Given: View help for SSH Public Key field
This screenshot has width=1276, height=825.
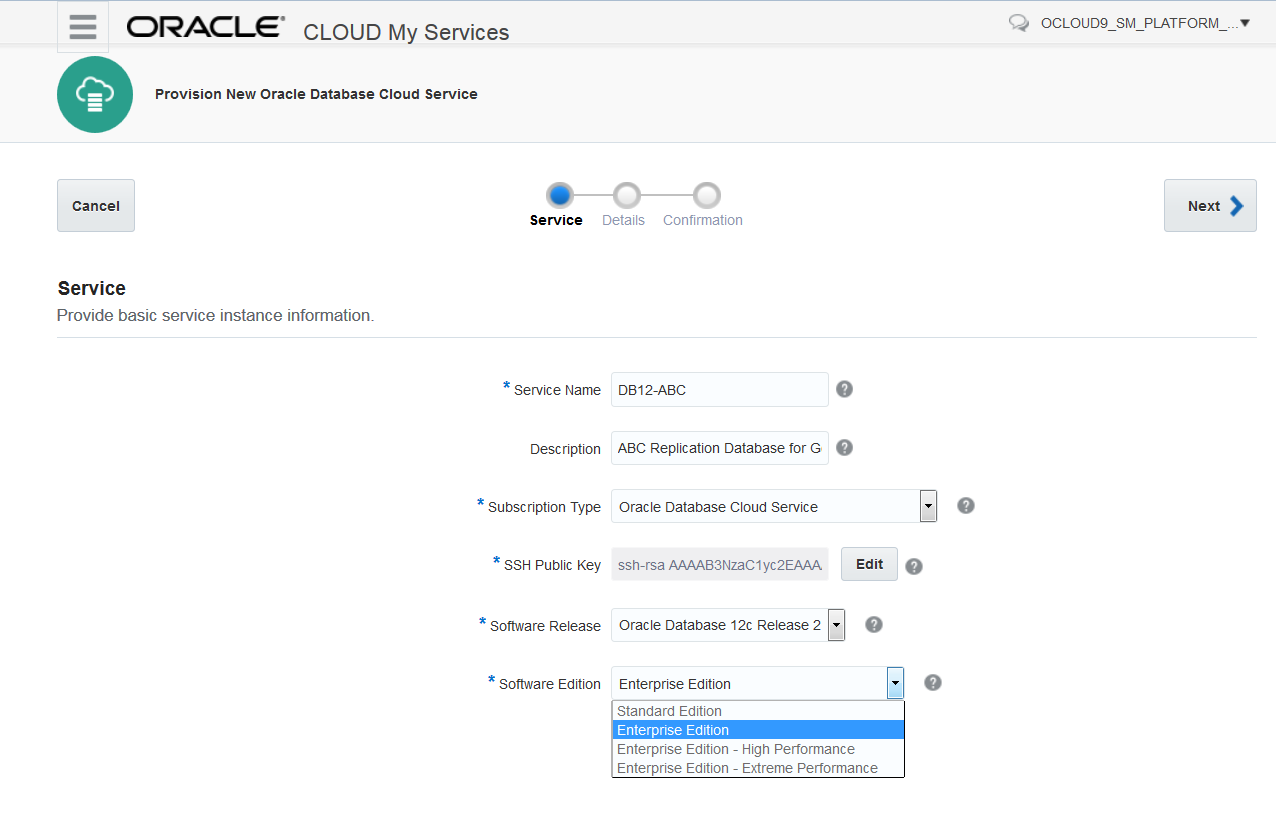Looking at the screenshot, I should pos(913,565).
